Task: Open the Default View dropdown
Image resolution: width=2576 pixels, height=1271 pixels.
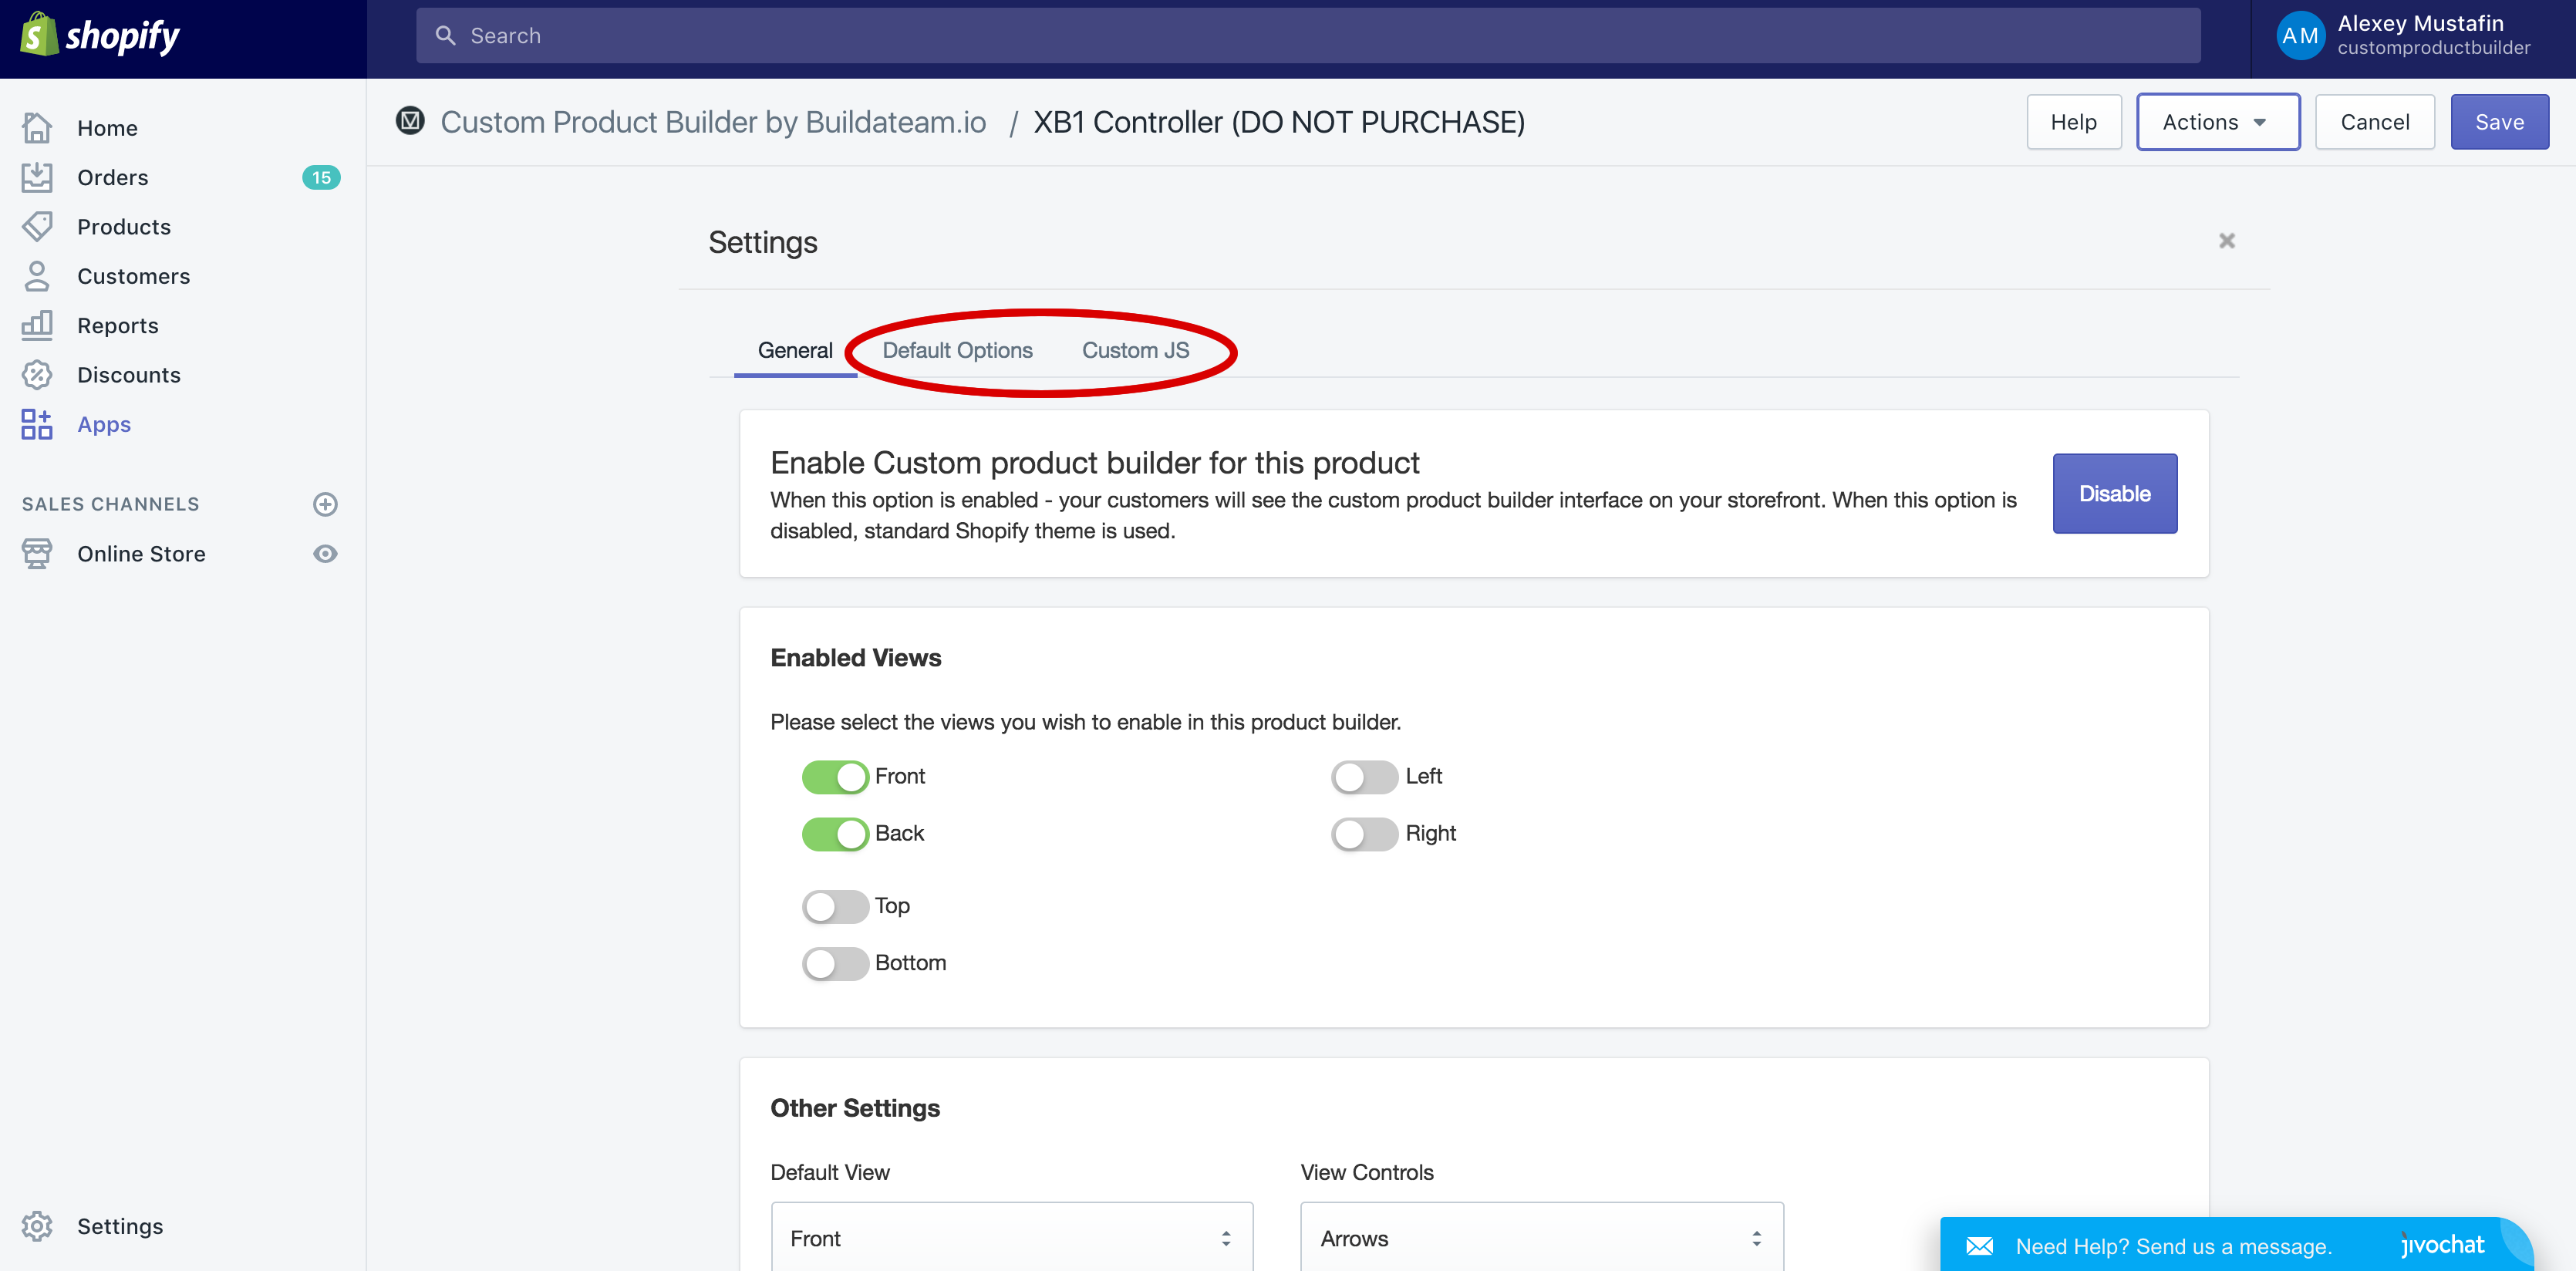Action: (x=1012, y=1238)
